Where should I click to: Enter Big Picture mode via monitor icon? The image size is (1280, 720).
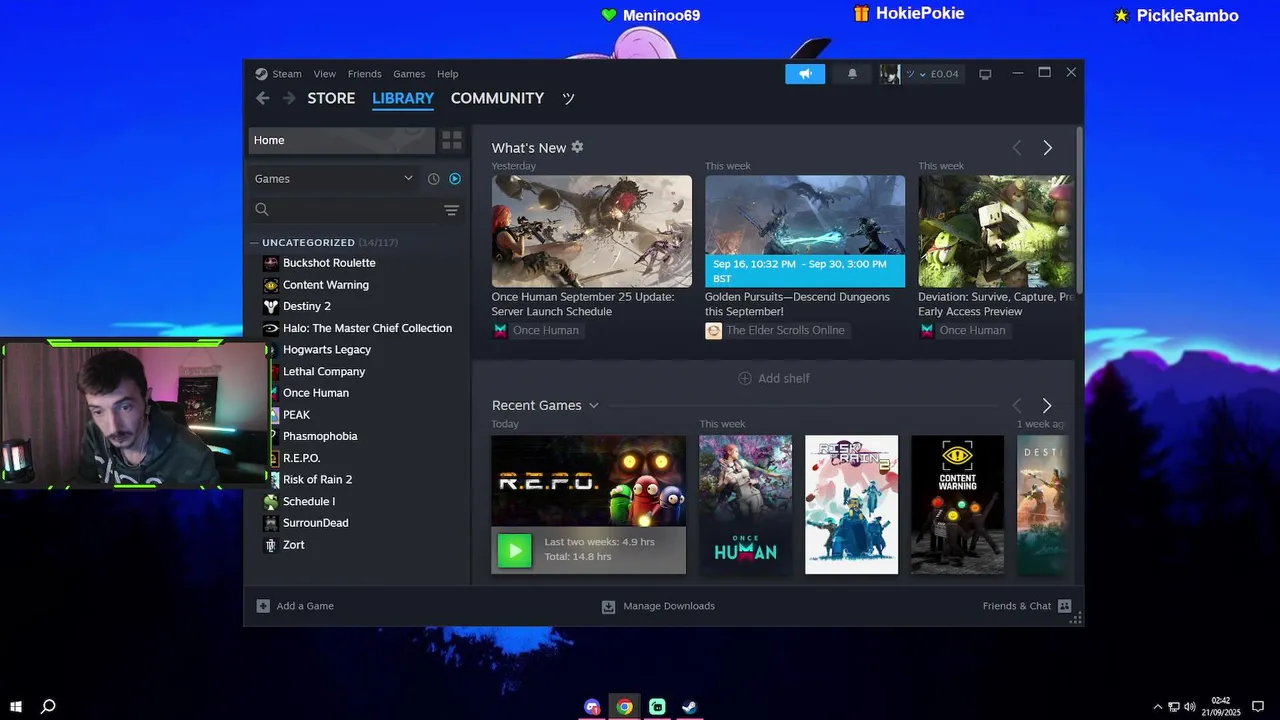click(x=985, y=74)
